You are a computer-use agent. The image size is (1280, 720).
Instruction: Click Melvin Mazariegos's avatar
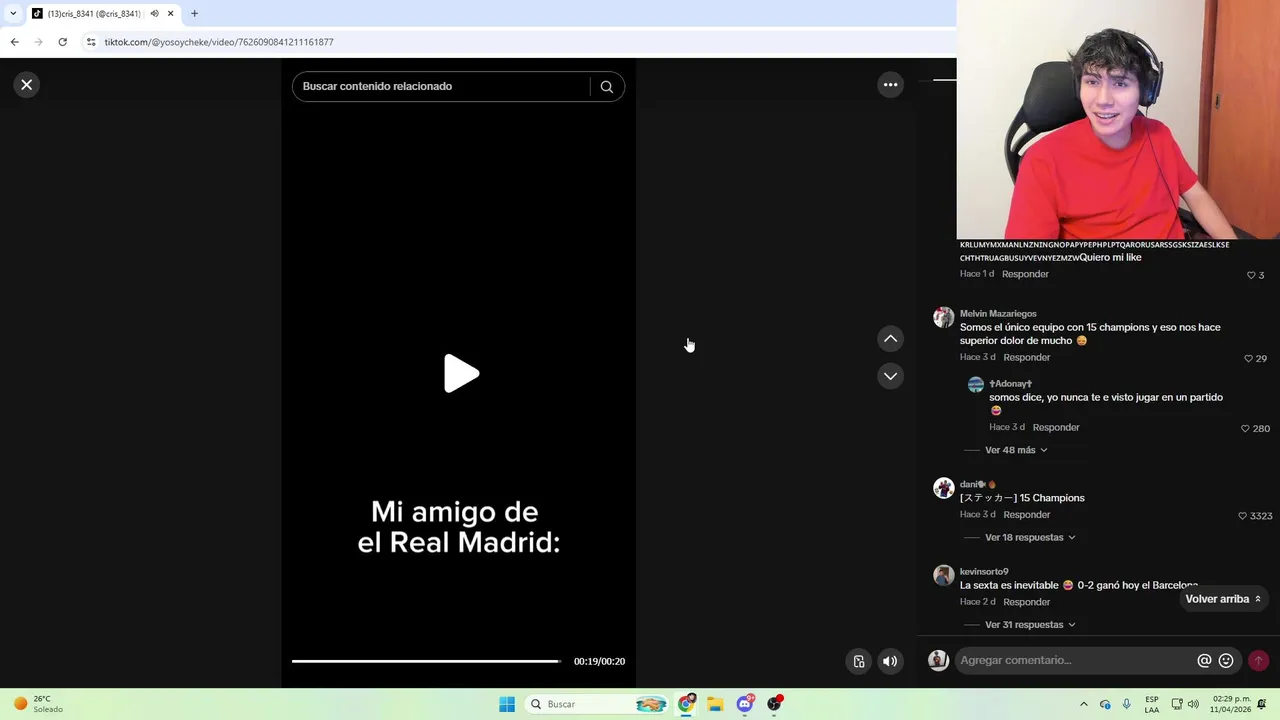943,317
